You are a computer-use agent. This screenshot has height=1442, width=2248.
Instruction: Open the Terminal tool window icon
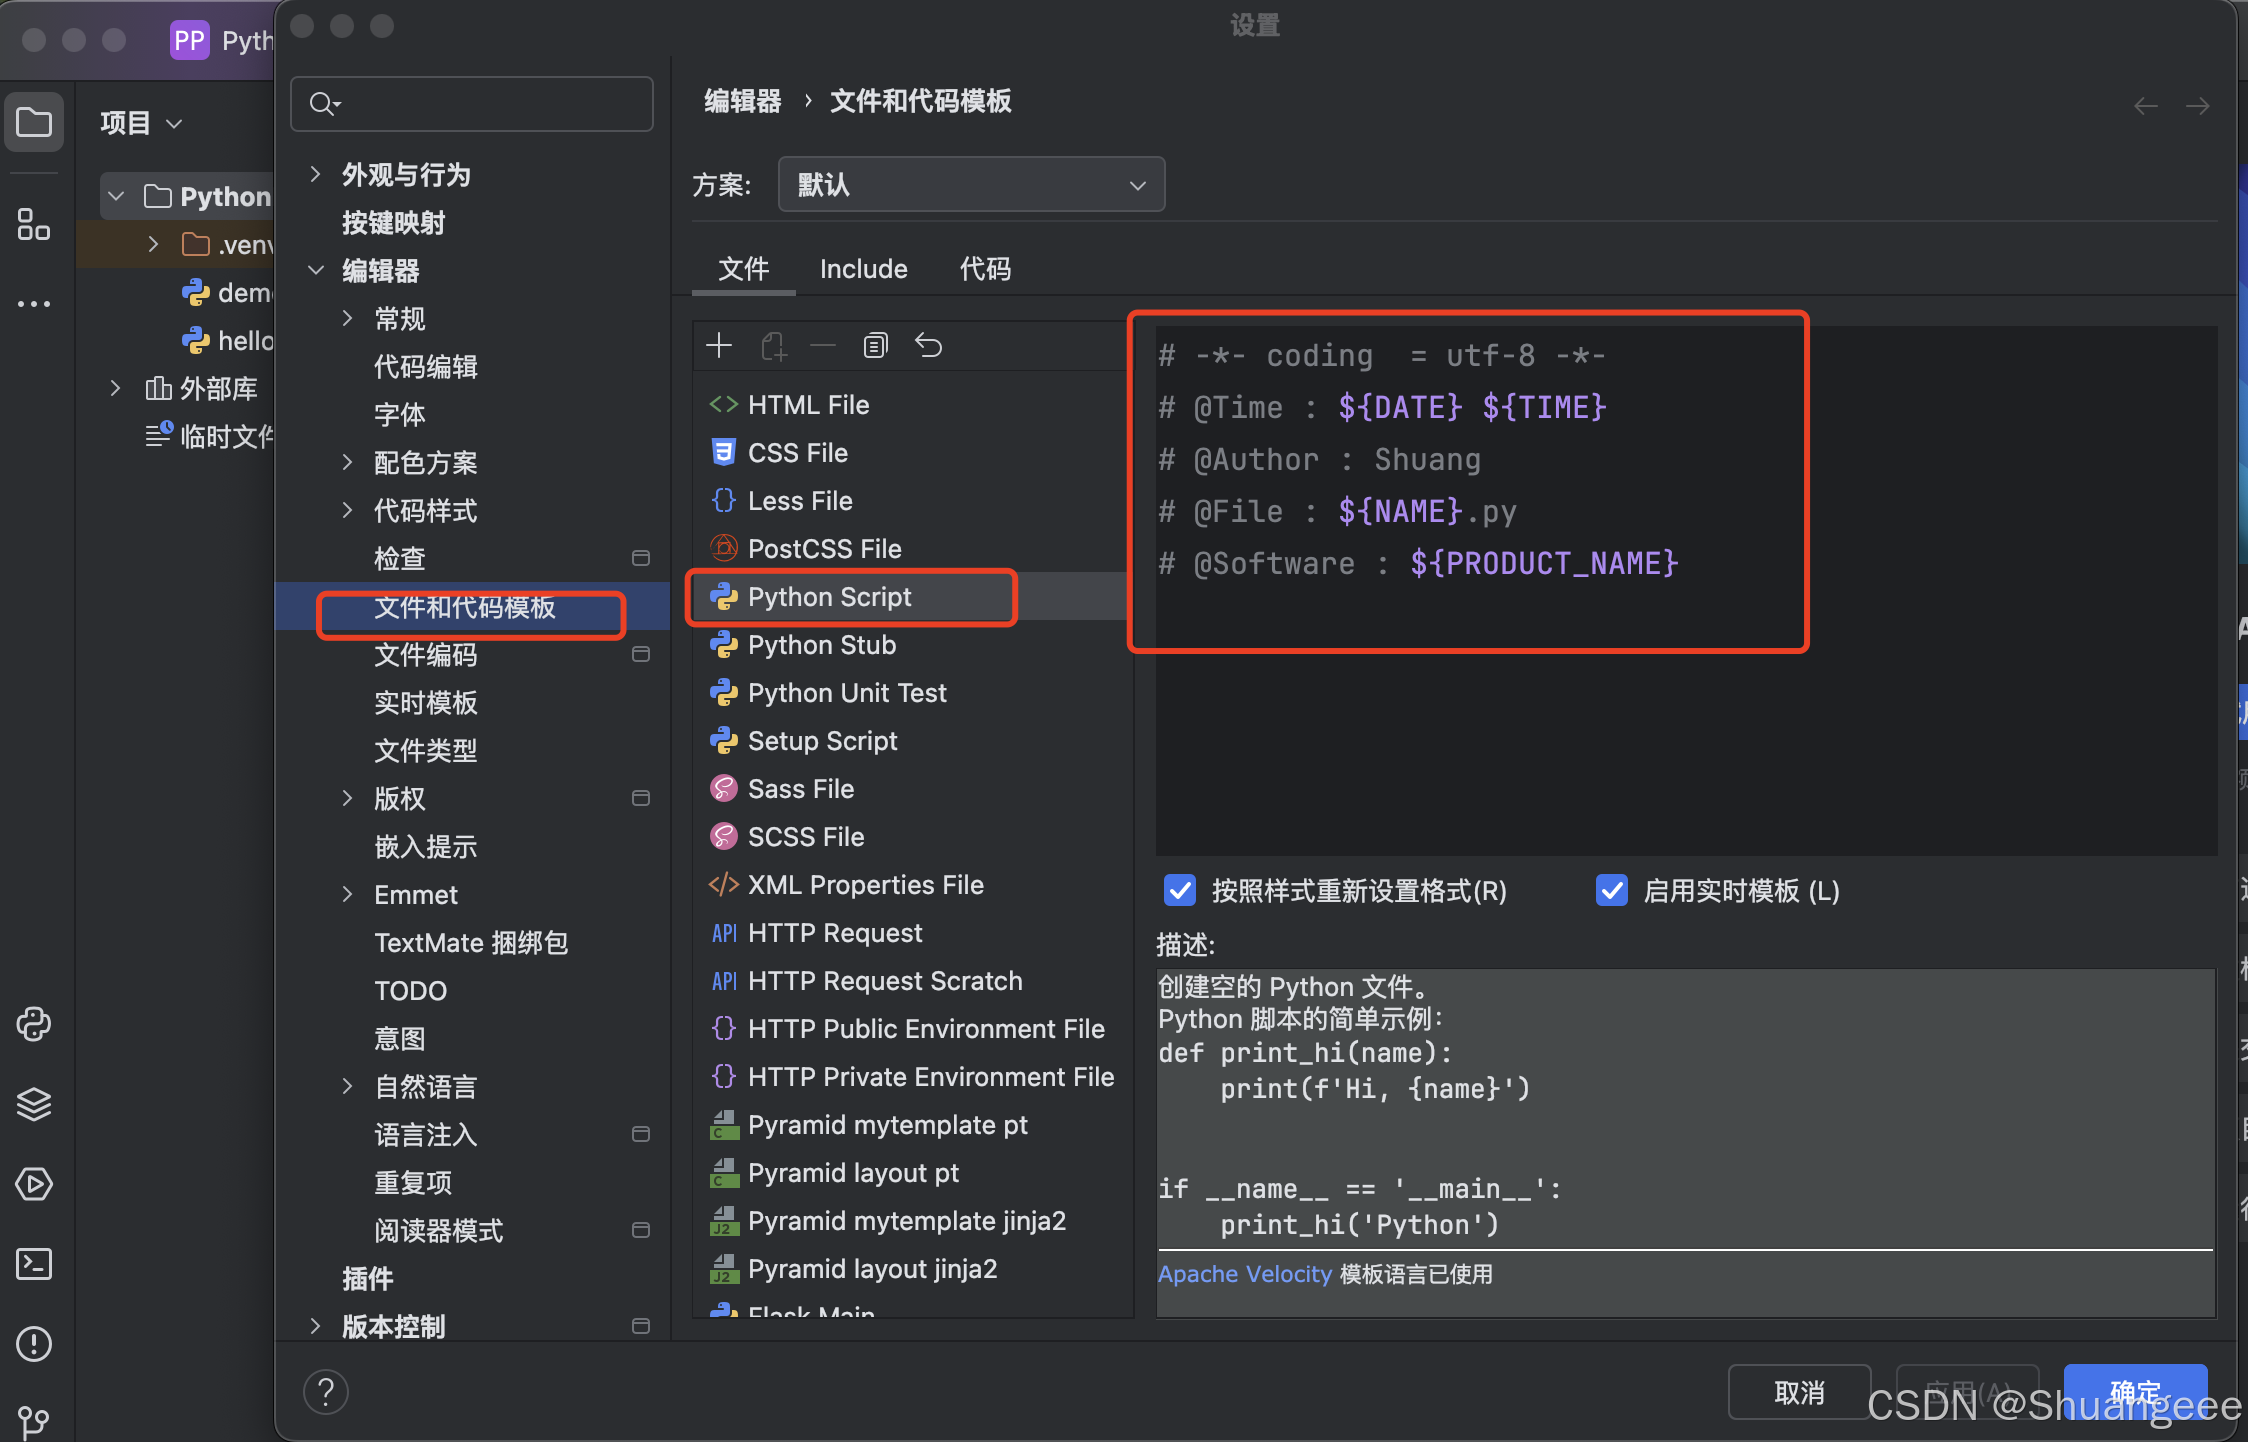coord(34,1264)
